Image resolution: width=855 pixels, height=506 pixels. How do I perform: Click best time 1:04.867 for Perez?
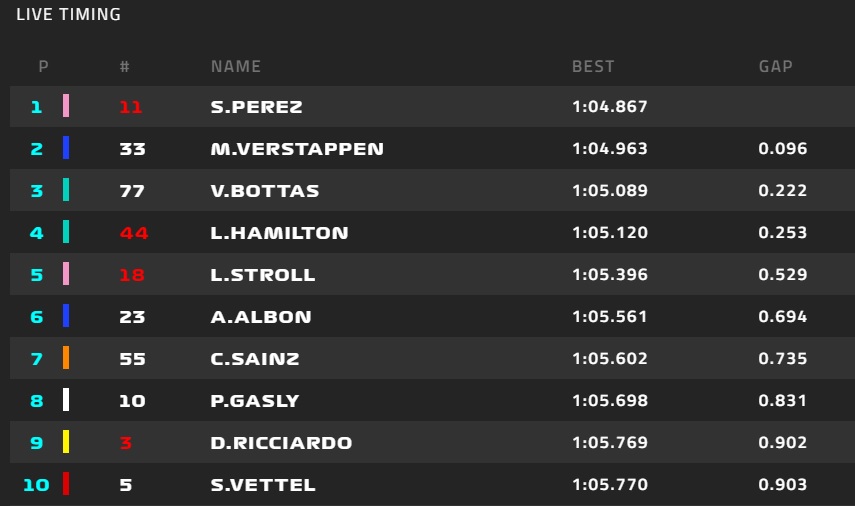(x=610, y=106)
